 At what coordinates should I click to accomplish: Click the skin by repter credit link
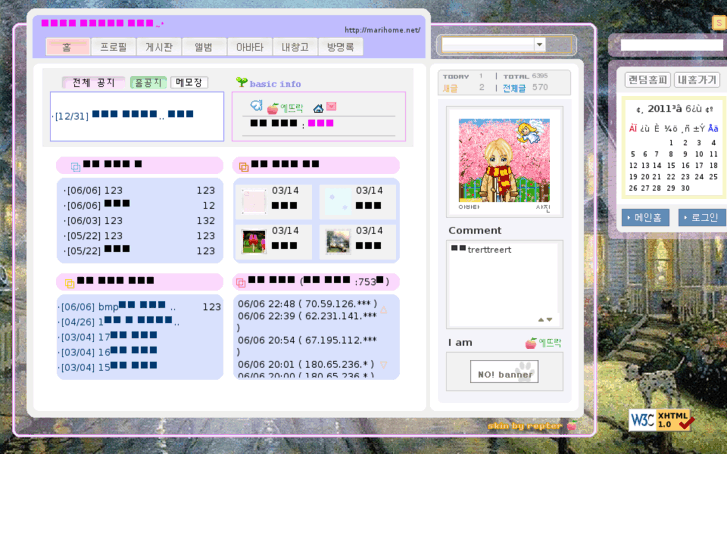[x=525, y=426]
